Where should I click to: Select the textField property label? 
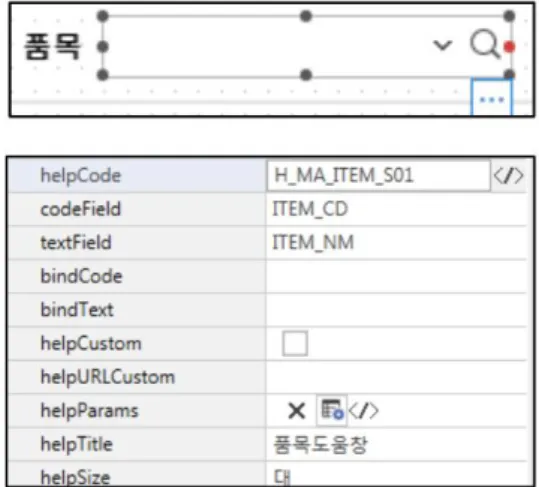coord(76,242)
